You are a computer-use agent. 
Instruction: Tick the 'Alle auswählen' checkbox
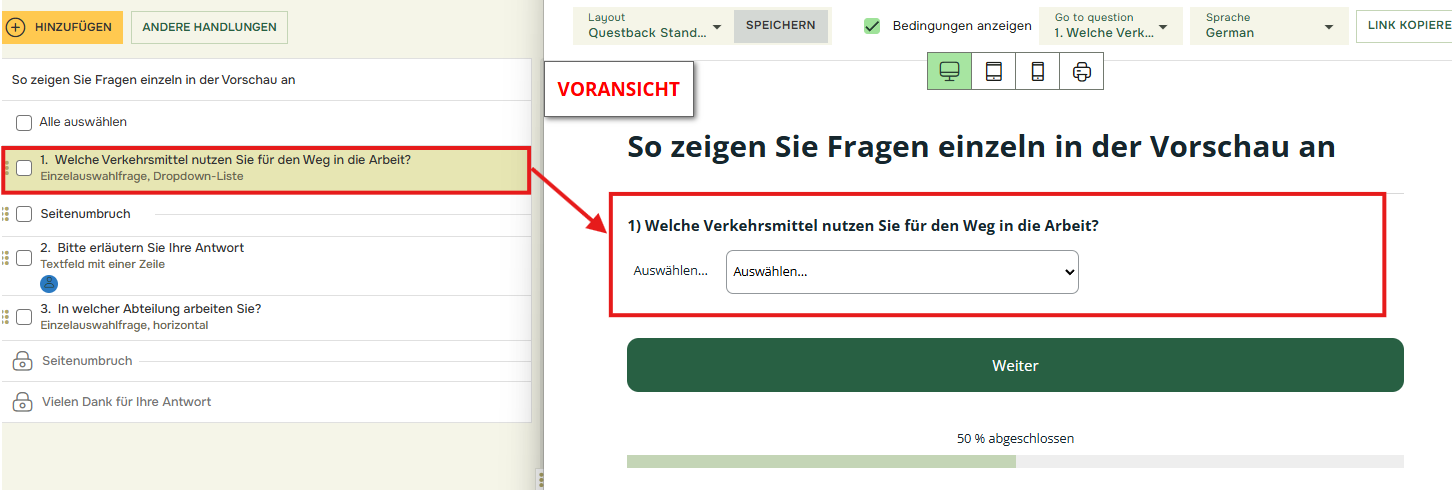click(x=24, y=122)
